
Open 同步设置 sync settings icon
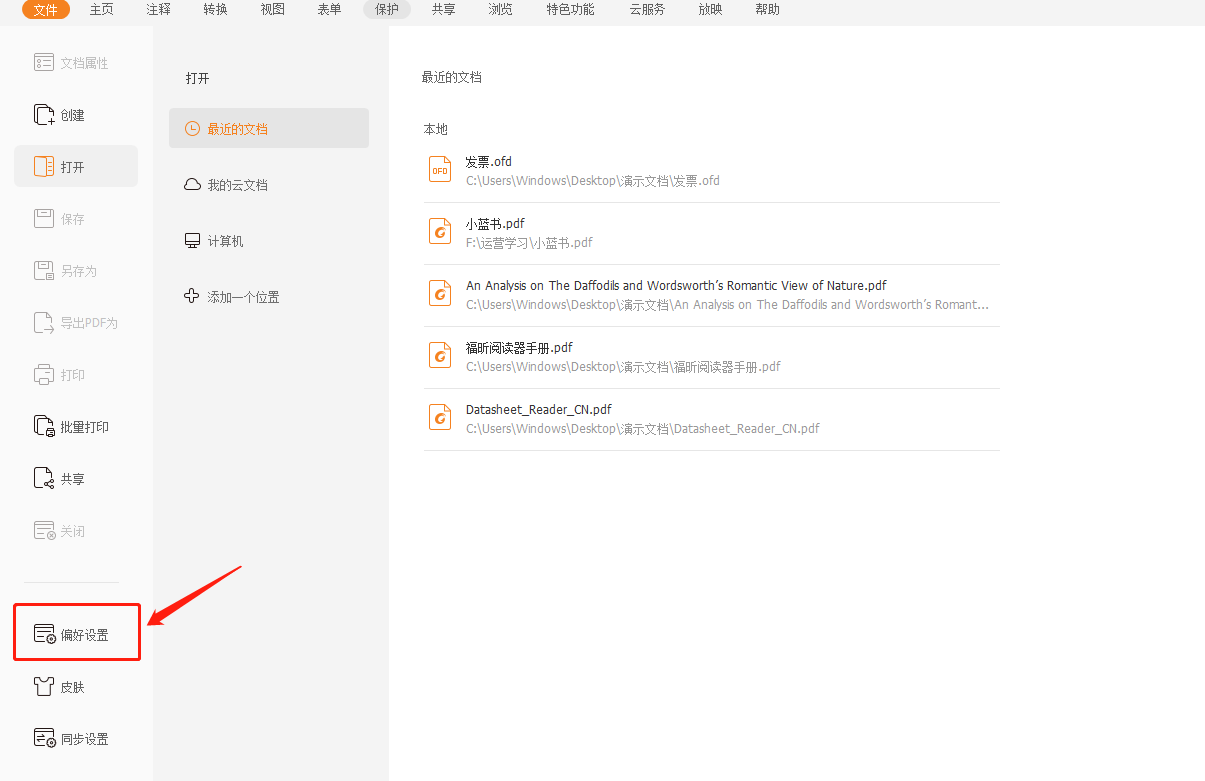click(44, 739)
